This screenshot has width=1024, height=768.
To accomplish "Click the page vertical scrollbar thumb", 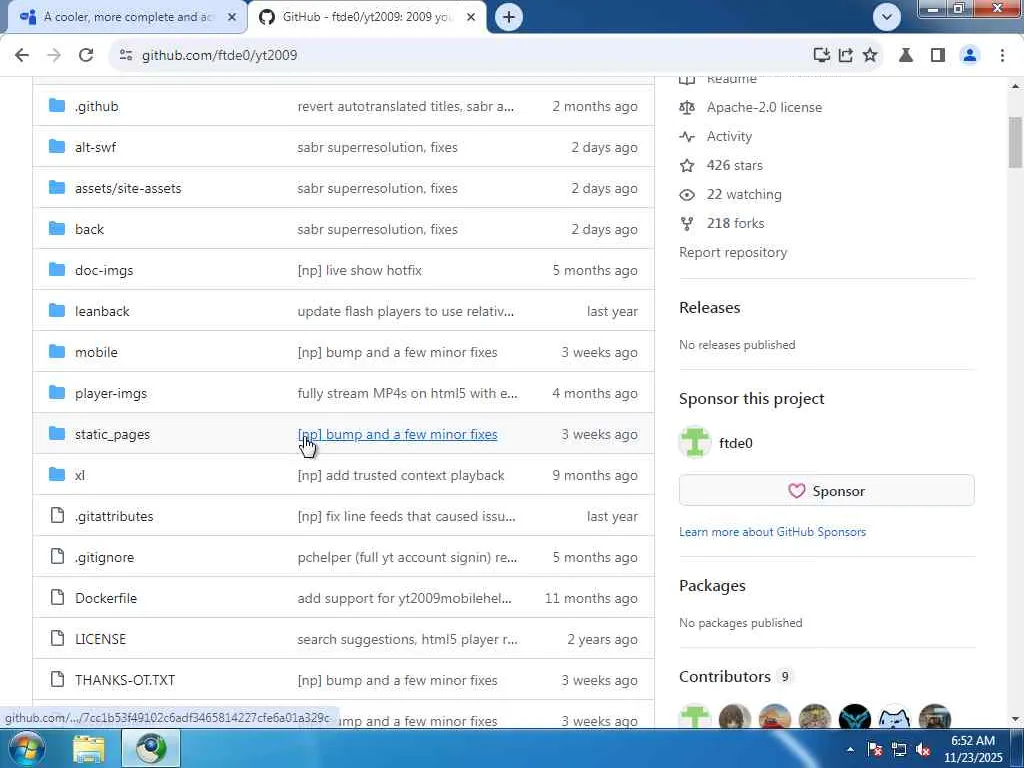I will 1016,142.
